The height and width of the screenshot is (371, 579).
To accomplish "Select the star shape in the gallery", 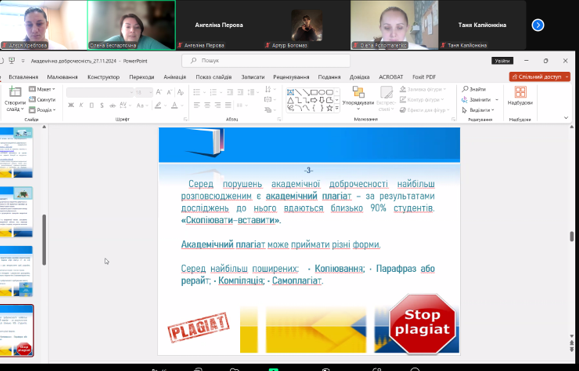I will 329,108.
